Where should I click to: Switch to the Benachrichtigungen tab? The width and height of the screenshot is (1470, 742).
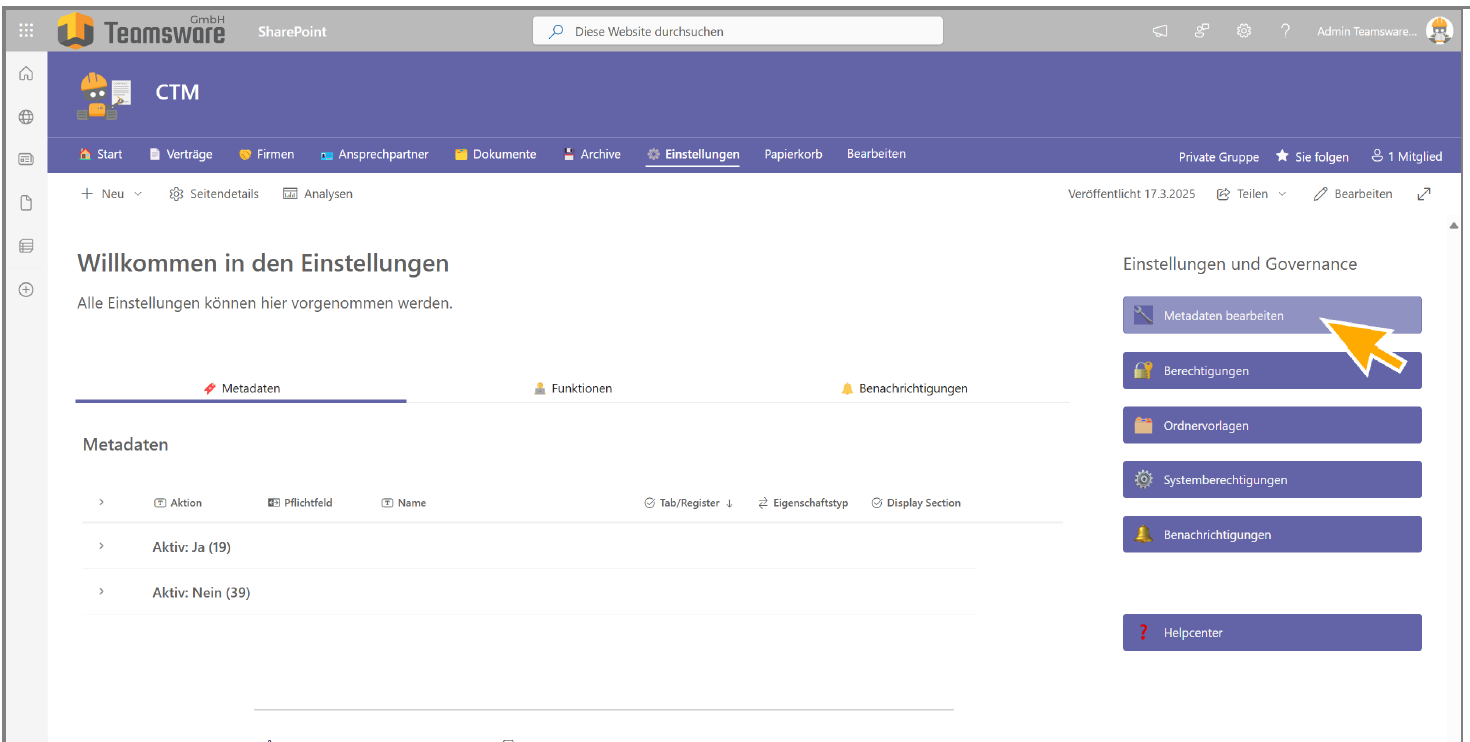pyautogui.click(x=904, y=388)
